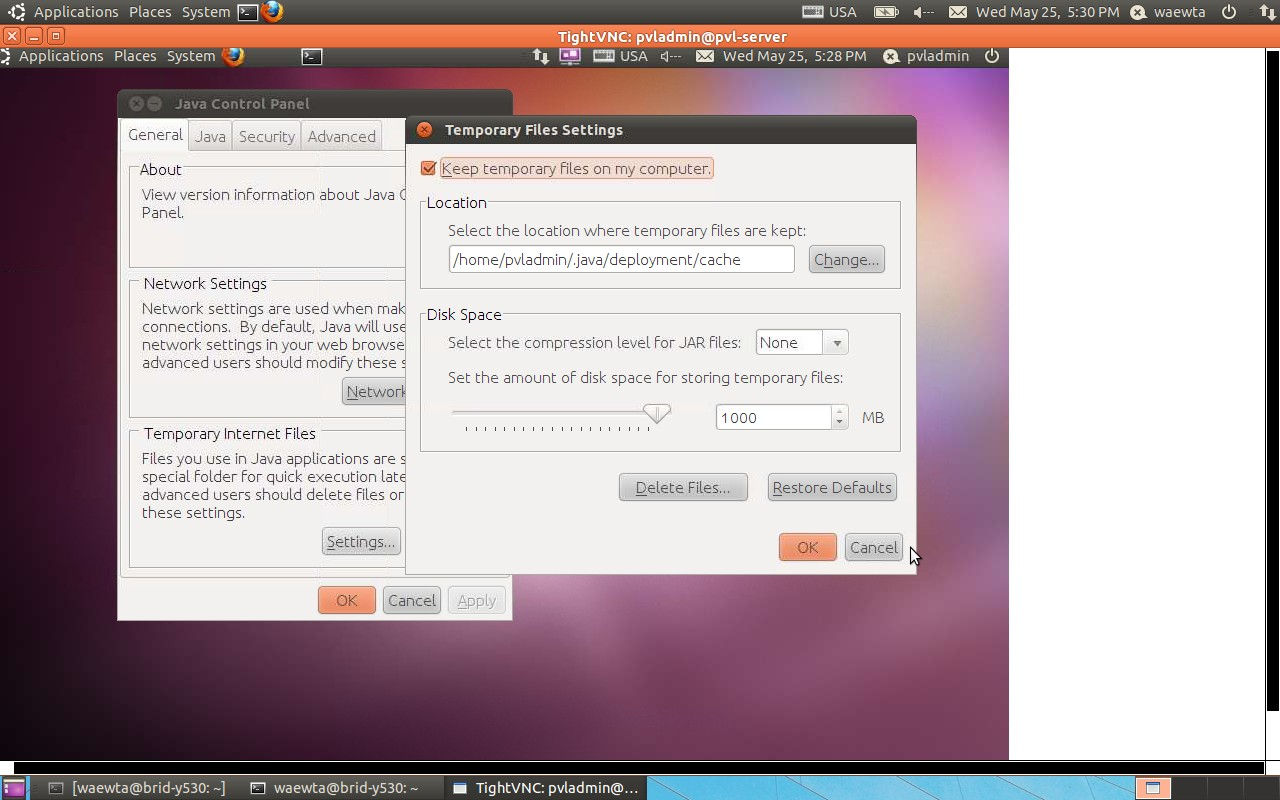Open local panel volume control icon
The height and width of the screenshot is (800, 1280).
click(x=923, y=12)
